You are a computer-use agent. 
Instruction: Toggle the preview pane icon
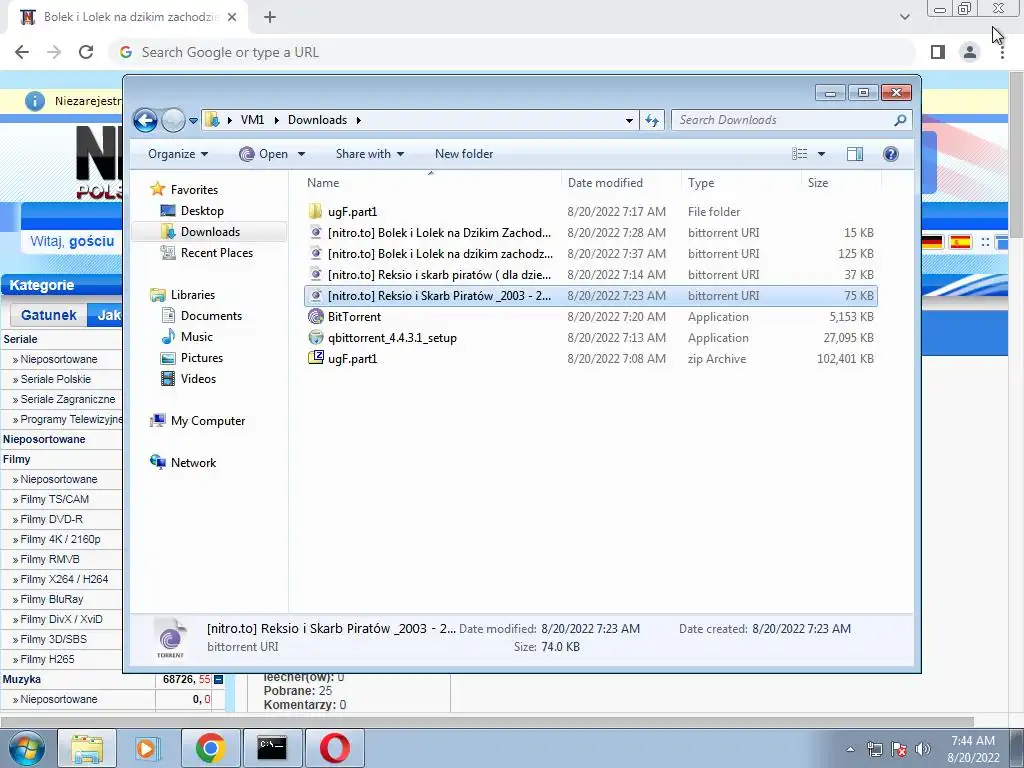(x=855, y=154)
